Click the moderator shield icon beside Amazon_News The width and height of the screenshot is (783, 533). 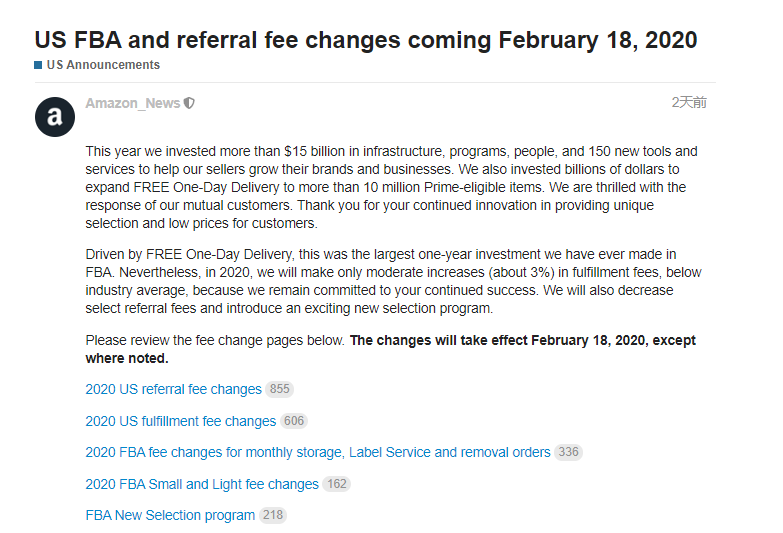click(x=189, y=103)
